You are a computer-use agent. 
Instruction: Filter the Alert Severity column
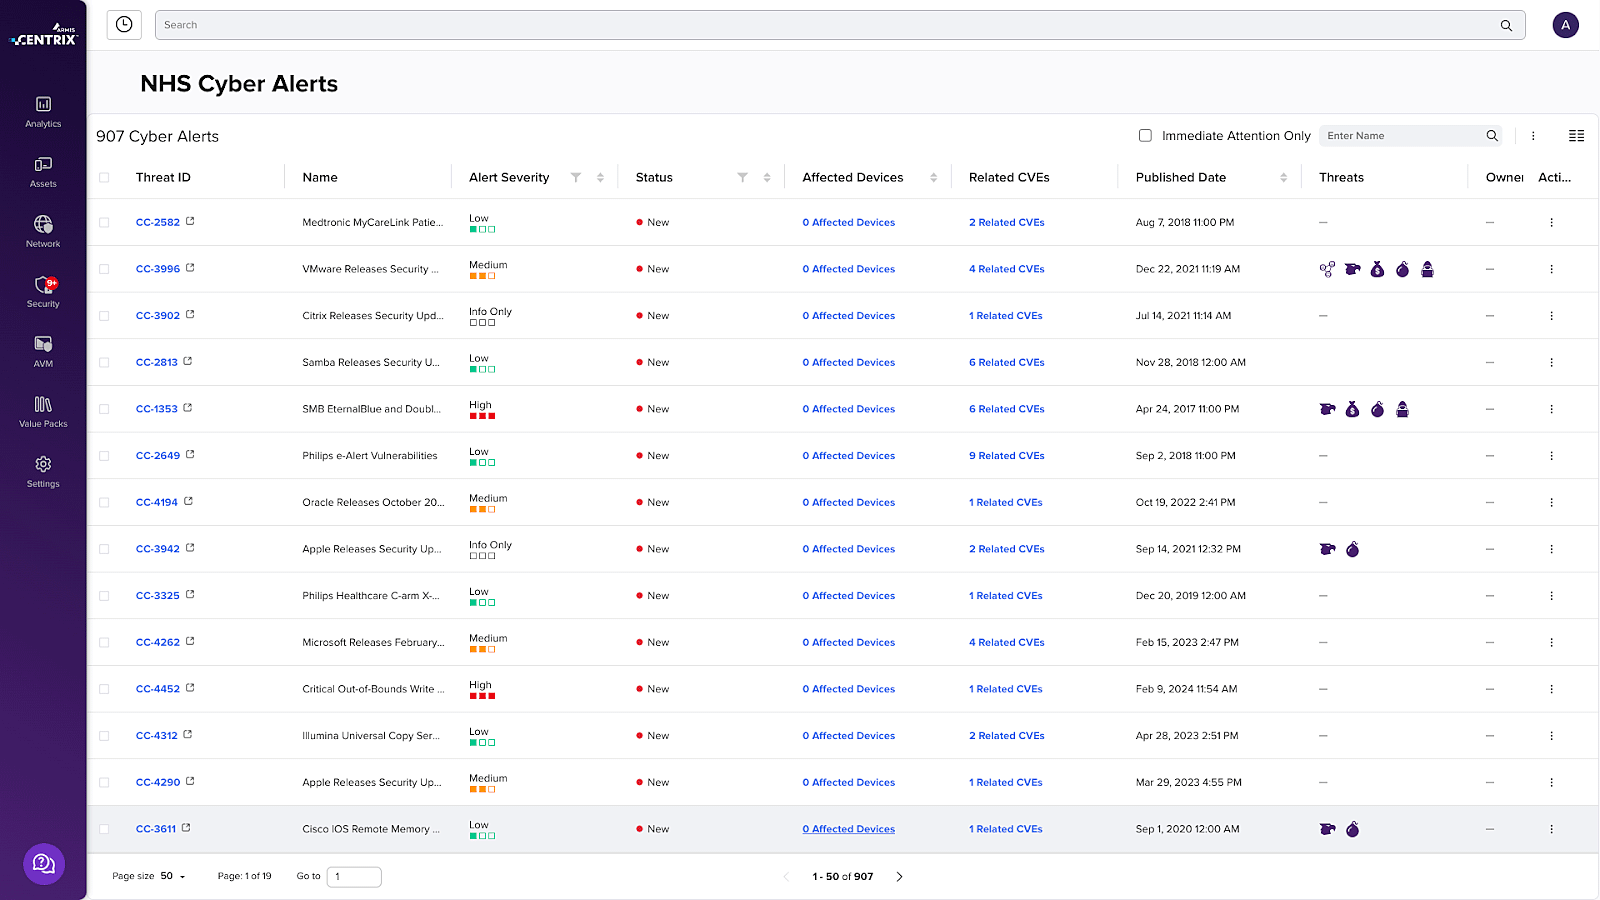[x=576, y=177]
